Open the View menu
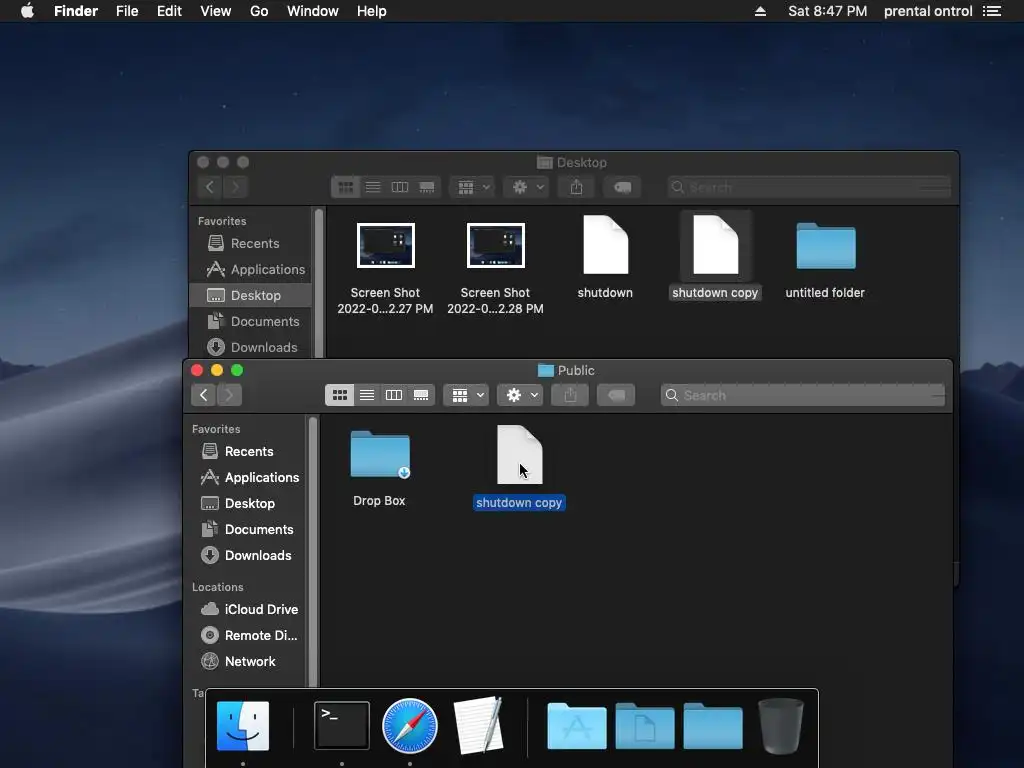 [216, 11]
